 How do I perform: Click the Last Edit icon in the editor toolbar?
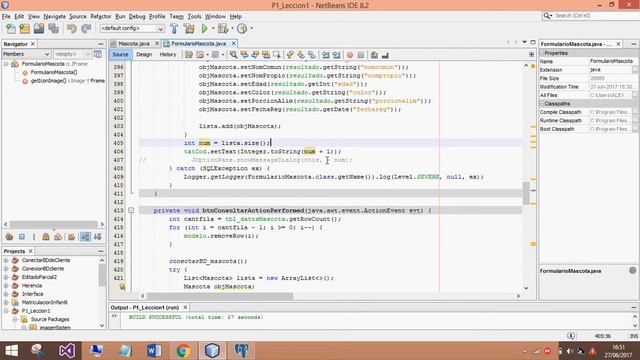[x=189, y=55]
